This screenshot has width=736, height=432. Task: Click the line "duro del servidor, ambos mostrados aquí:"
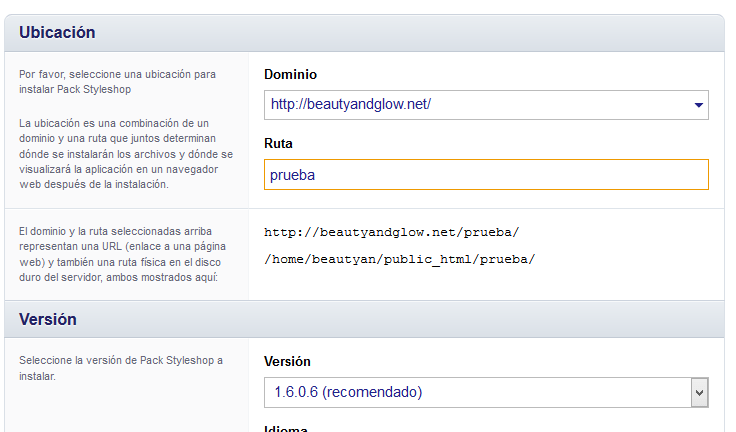pyautogui.click(x=118, y=277)
